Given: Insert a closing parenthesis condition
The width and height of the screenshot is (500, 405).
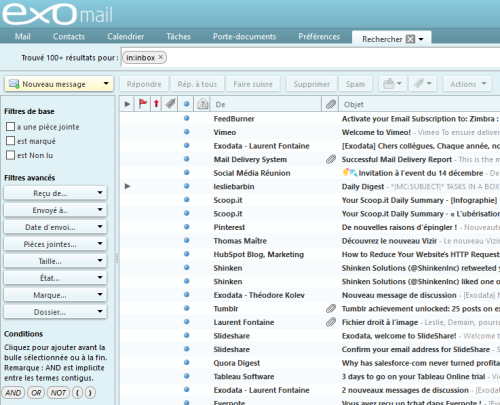Looking at the screenshot, I should pyautogui.click(x=90, y=393).
